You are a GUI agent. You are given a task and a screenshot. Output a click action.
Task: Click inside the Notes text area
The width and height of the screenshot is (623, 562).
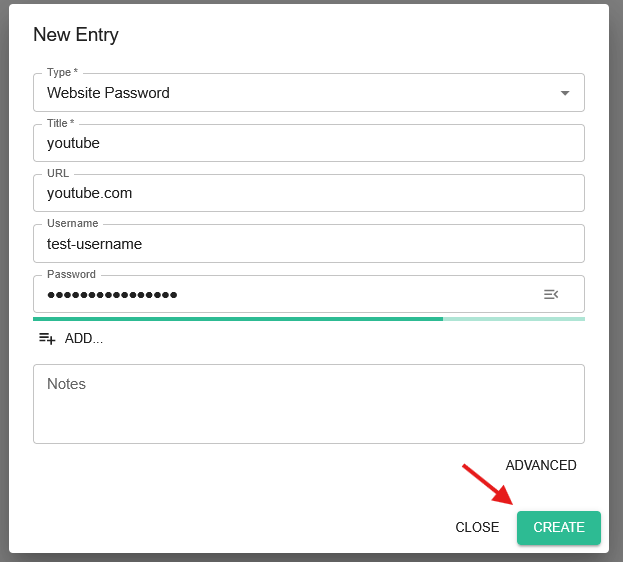coord(309,404)
